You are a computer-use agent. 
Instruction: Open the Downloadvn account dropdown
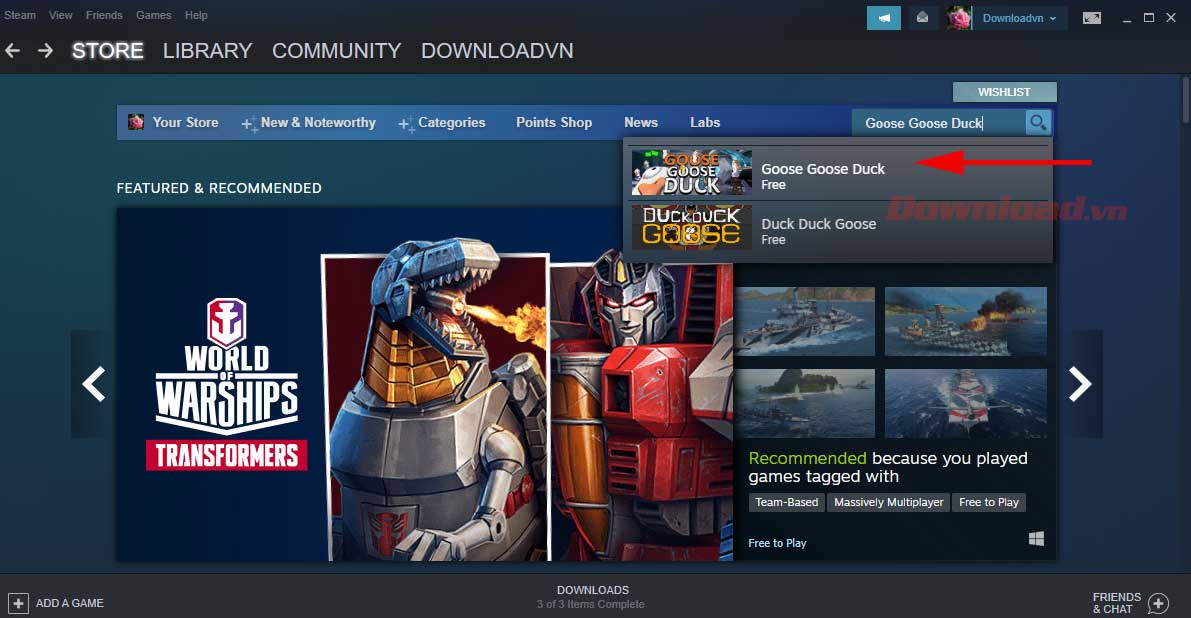click(1019, 18)
